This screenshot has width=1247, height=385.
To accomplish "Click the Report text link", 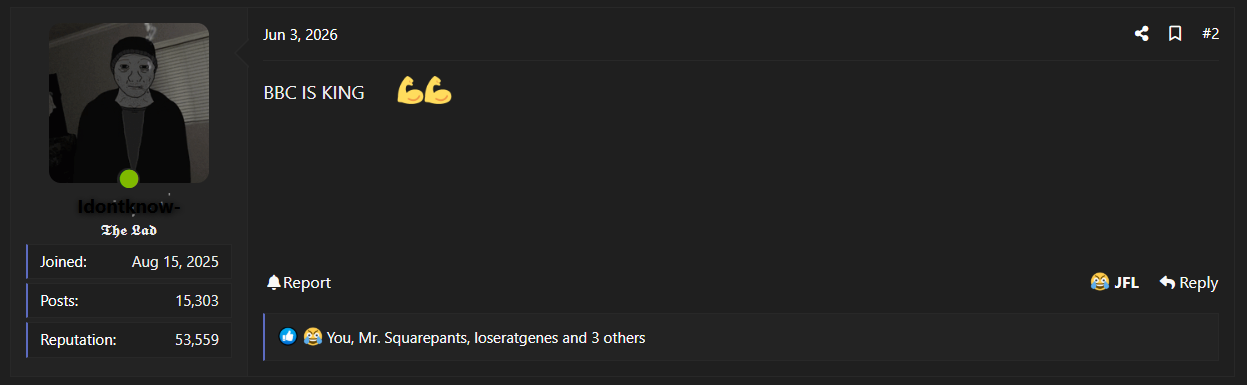I will point(307,283).
